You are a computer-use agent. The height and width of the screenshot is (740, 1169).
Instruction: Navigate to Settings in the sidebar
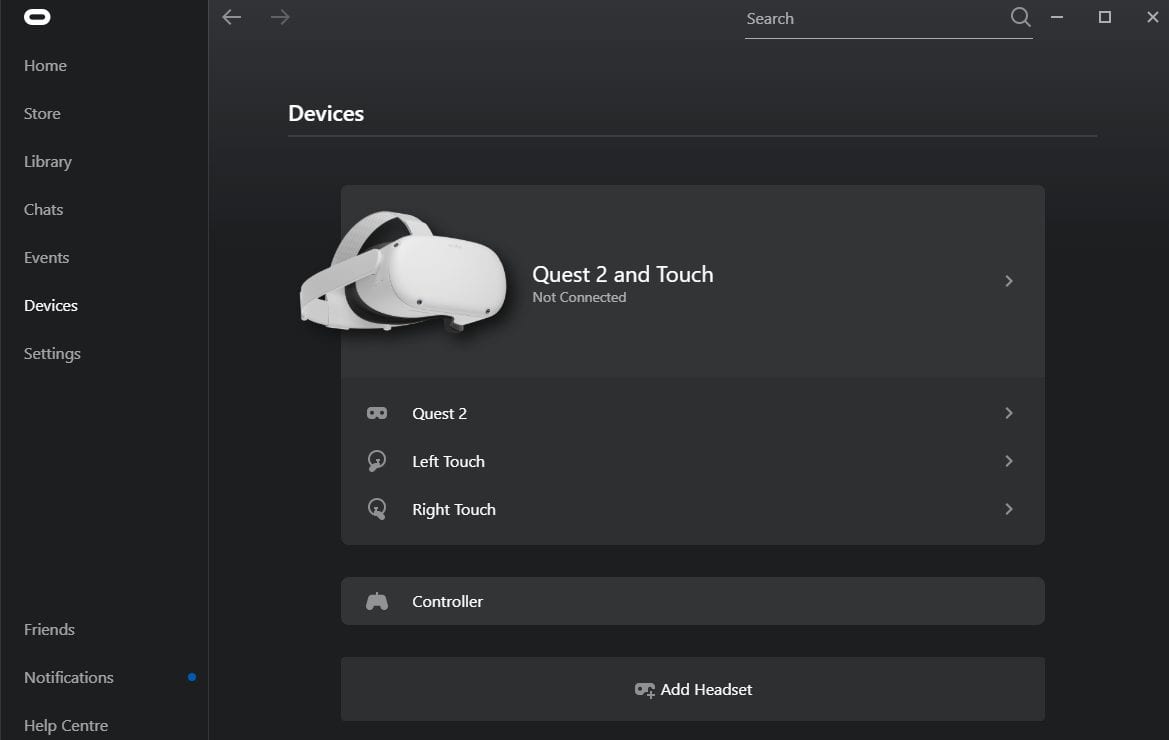pos(51,353)
